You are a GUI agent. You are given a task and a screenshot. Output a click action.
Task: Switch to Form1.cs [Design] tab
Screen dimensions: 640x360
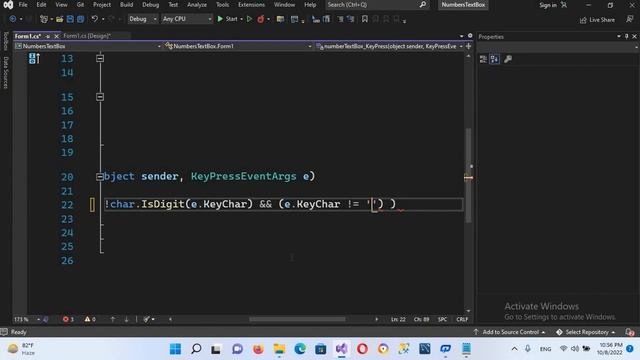click(x=87, y=36)
